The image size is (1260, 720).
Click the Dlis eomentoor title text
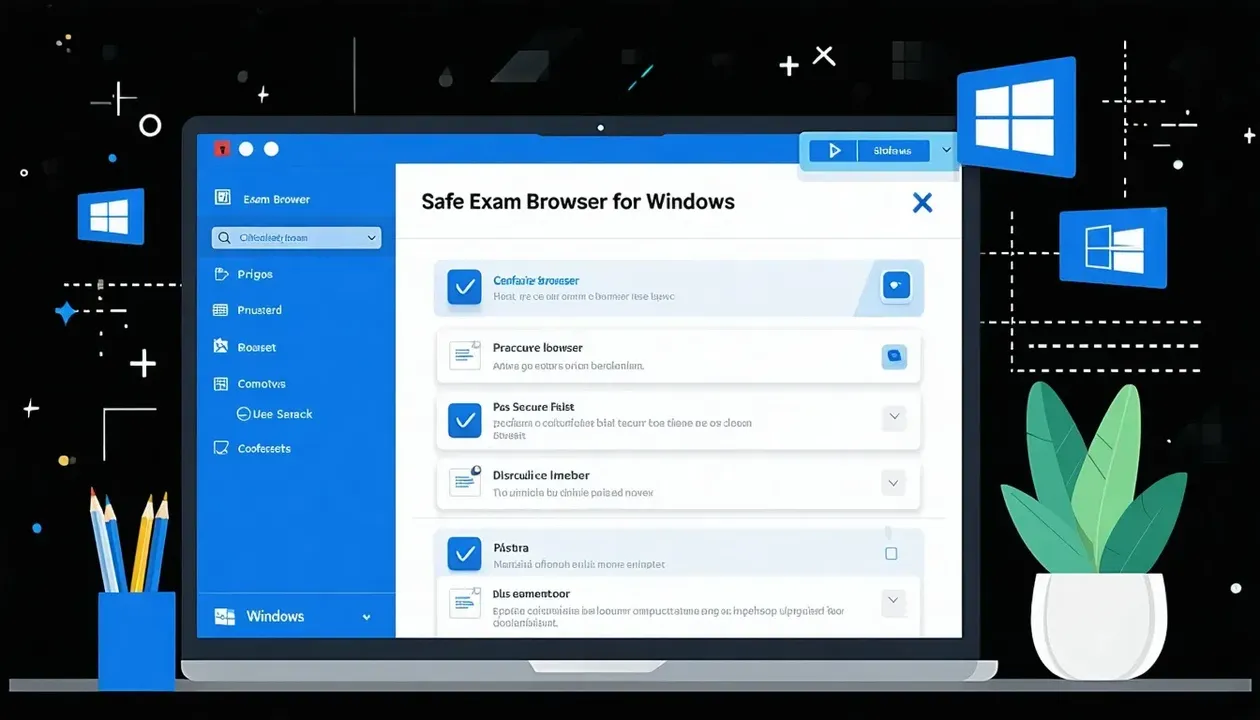[x=532, y=594]
